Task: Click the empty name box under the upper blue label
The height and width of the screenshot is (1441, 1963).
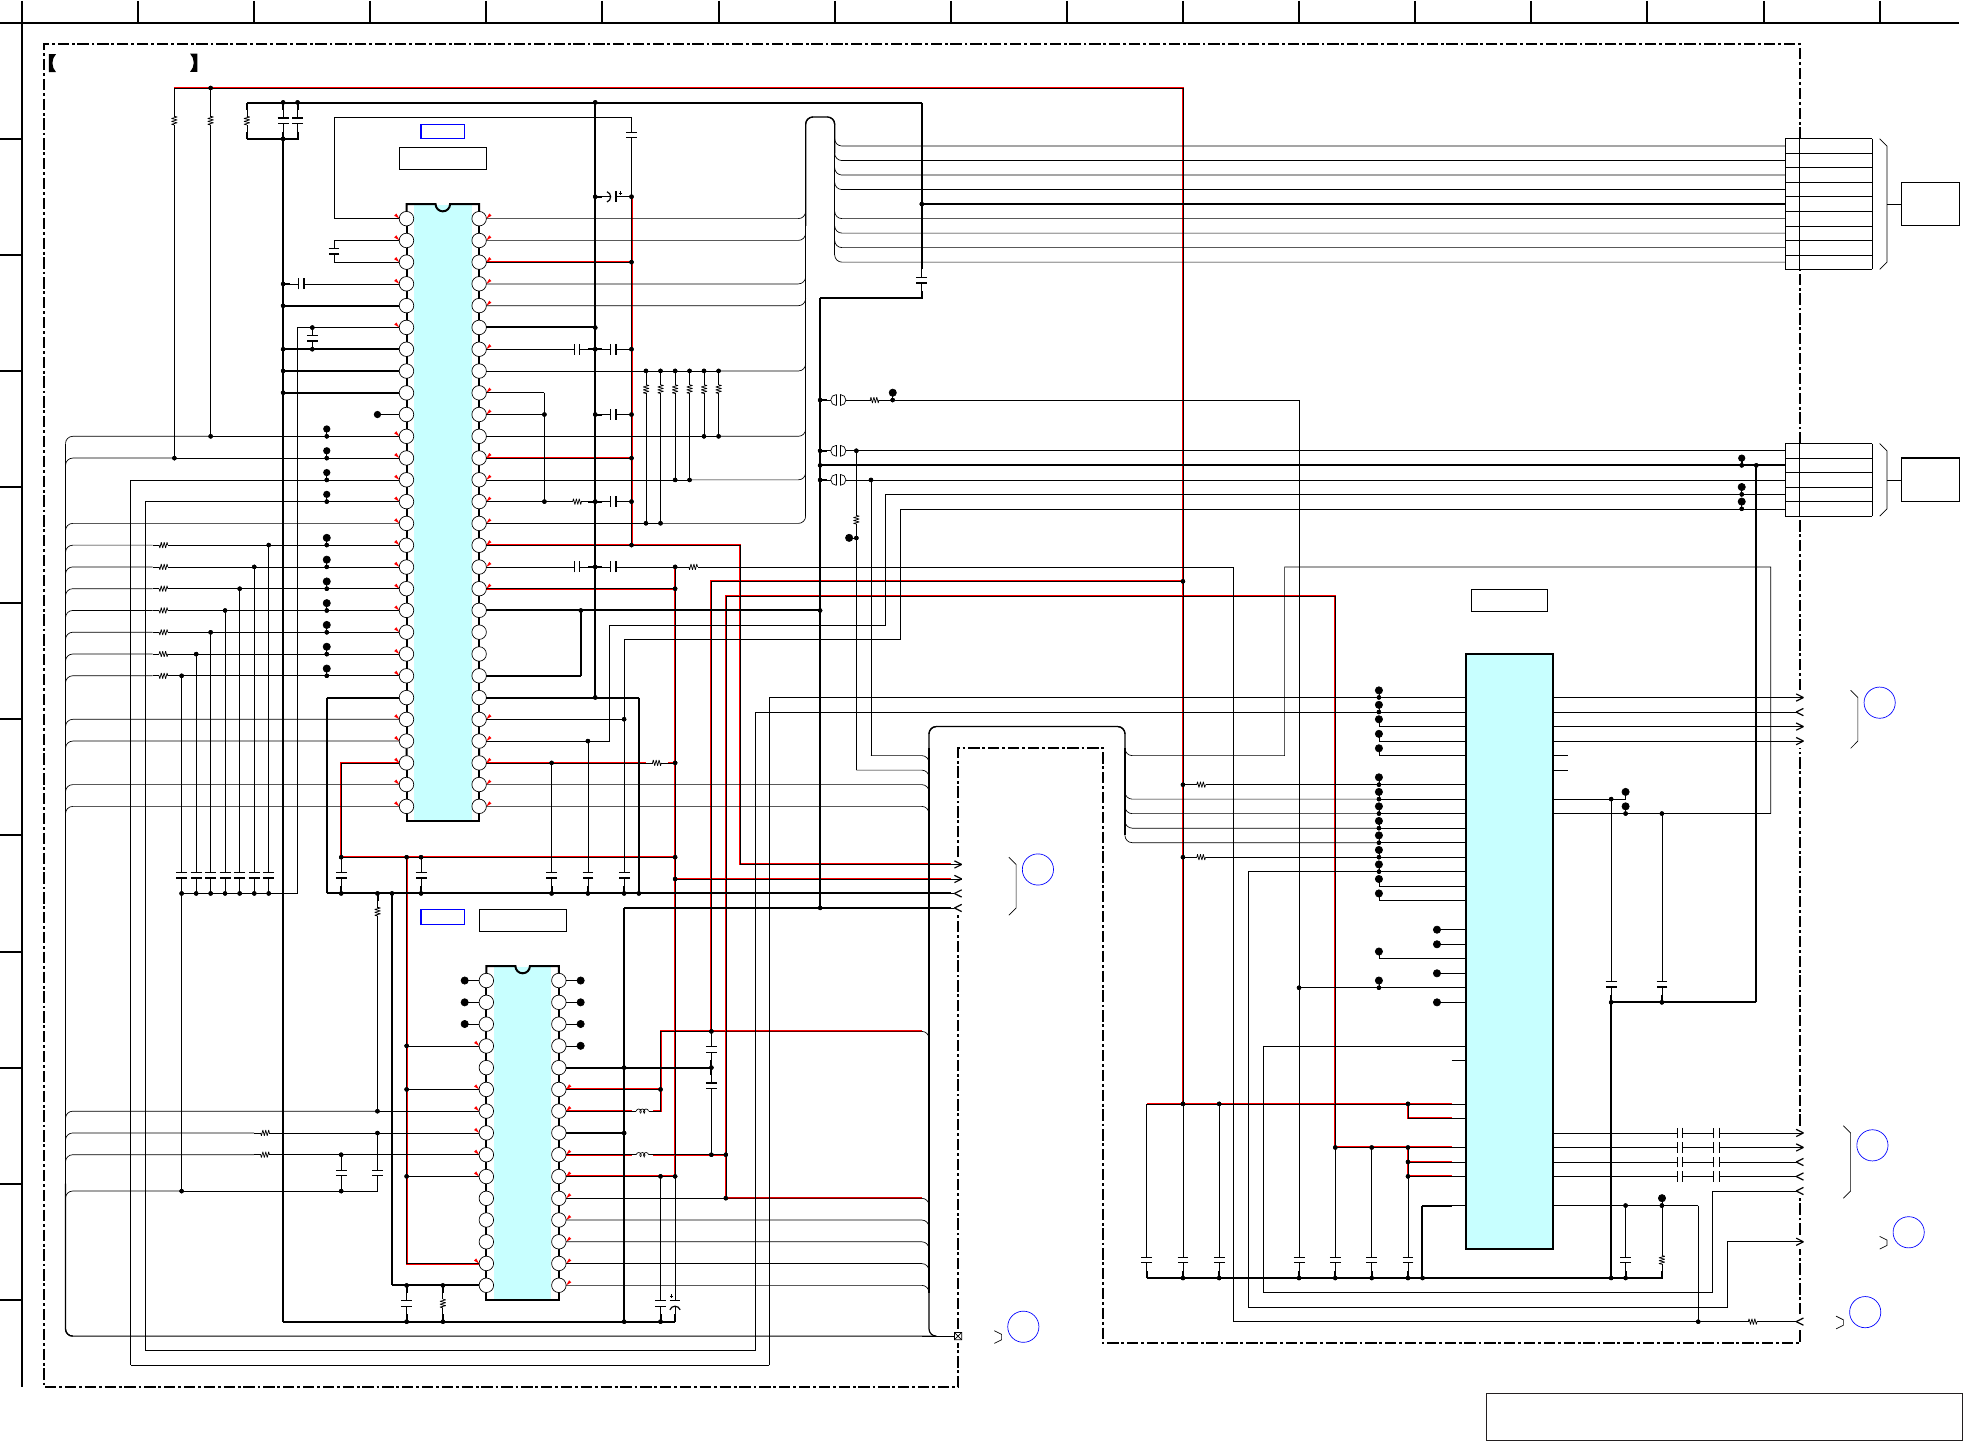Action: [x=442, y=158]
